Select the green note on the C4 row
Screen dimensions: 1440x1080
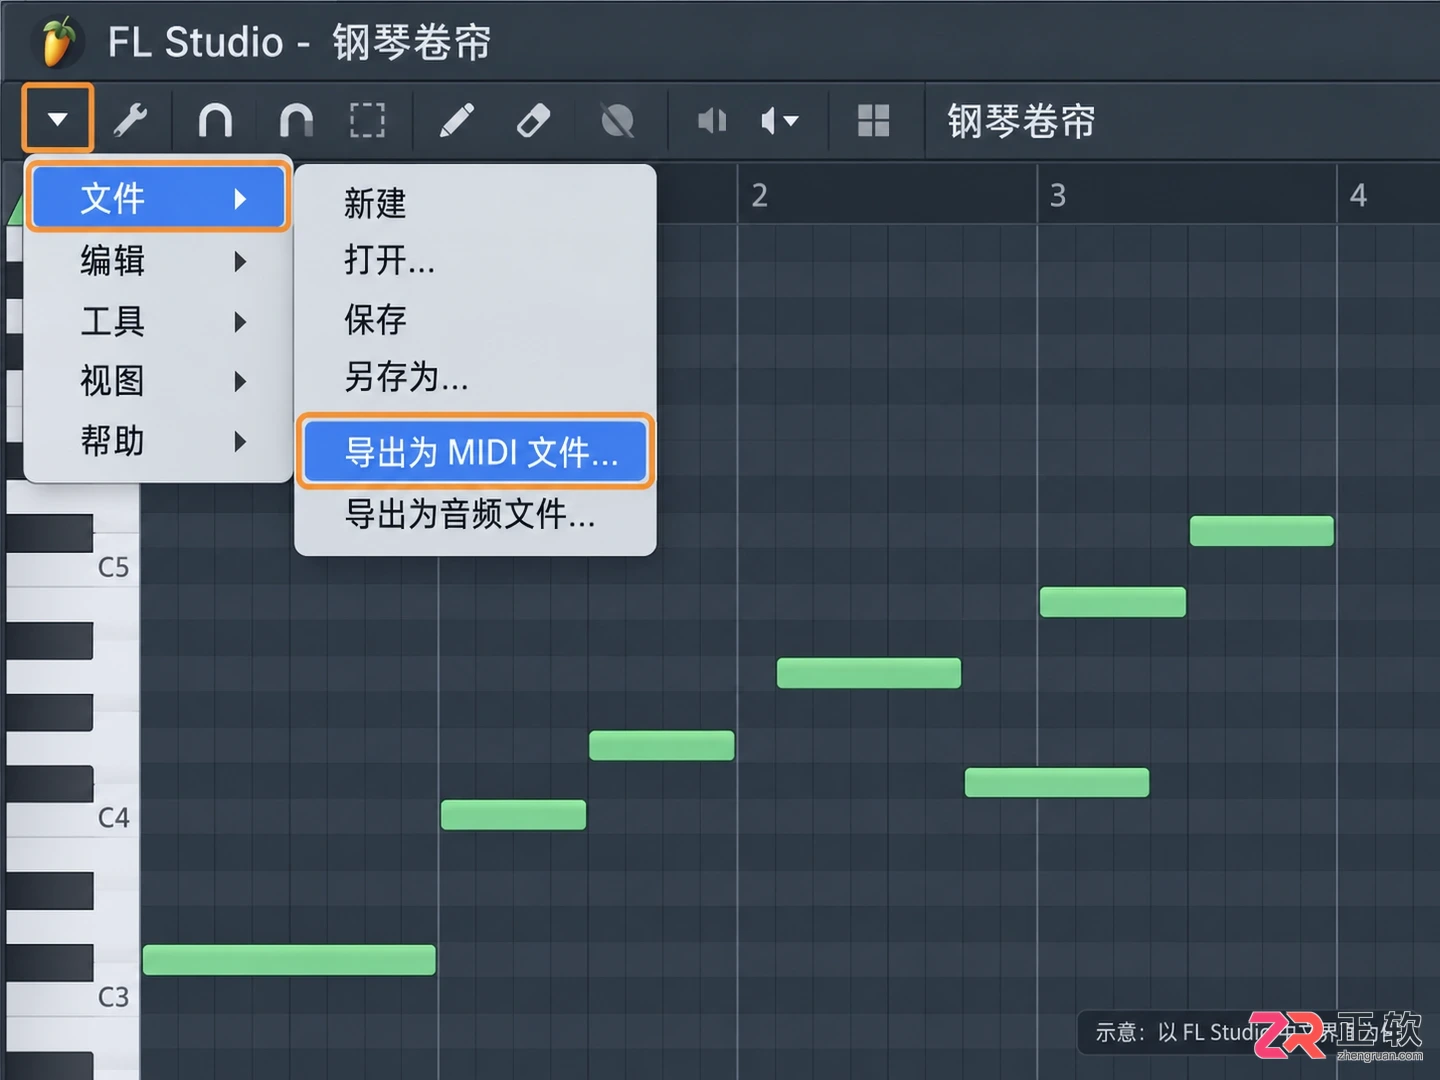[513, 815]
